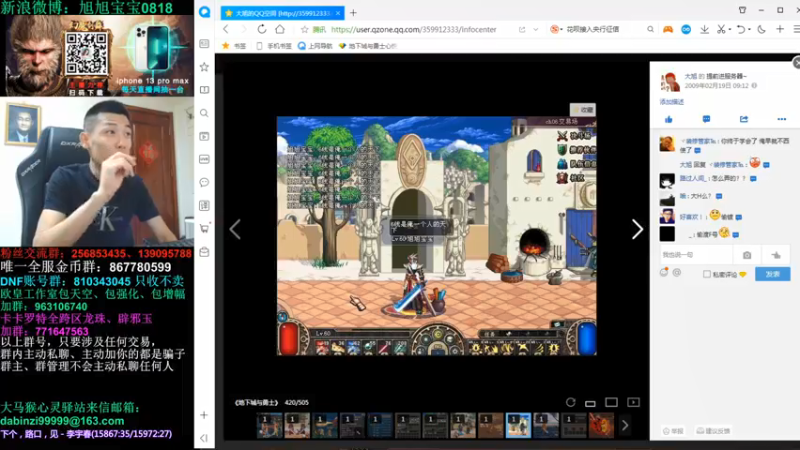Click the 添加描述 link
800x450 pixels.
coord(671,102)
